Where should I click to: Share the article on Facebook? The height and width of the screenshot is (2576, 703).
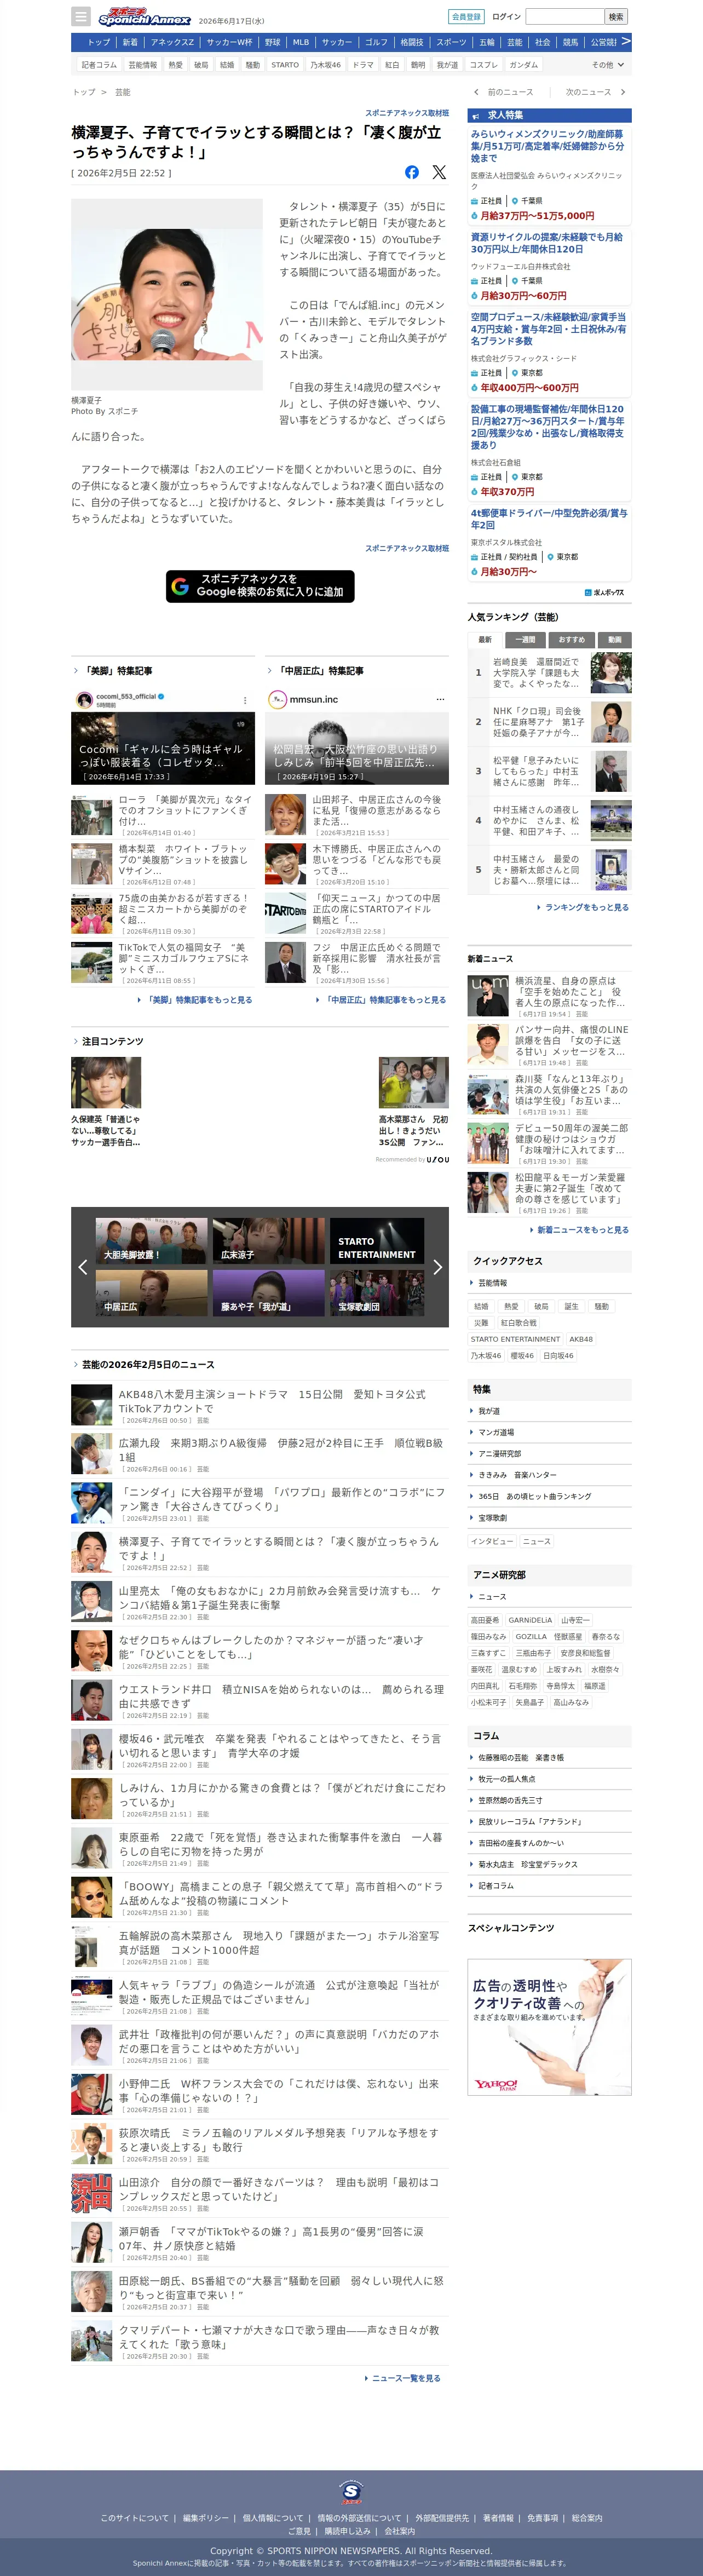coord(412,172)
